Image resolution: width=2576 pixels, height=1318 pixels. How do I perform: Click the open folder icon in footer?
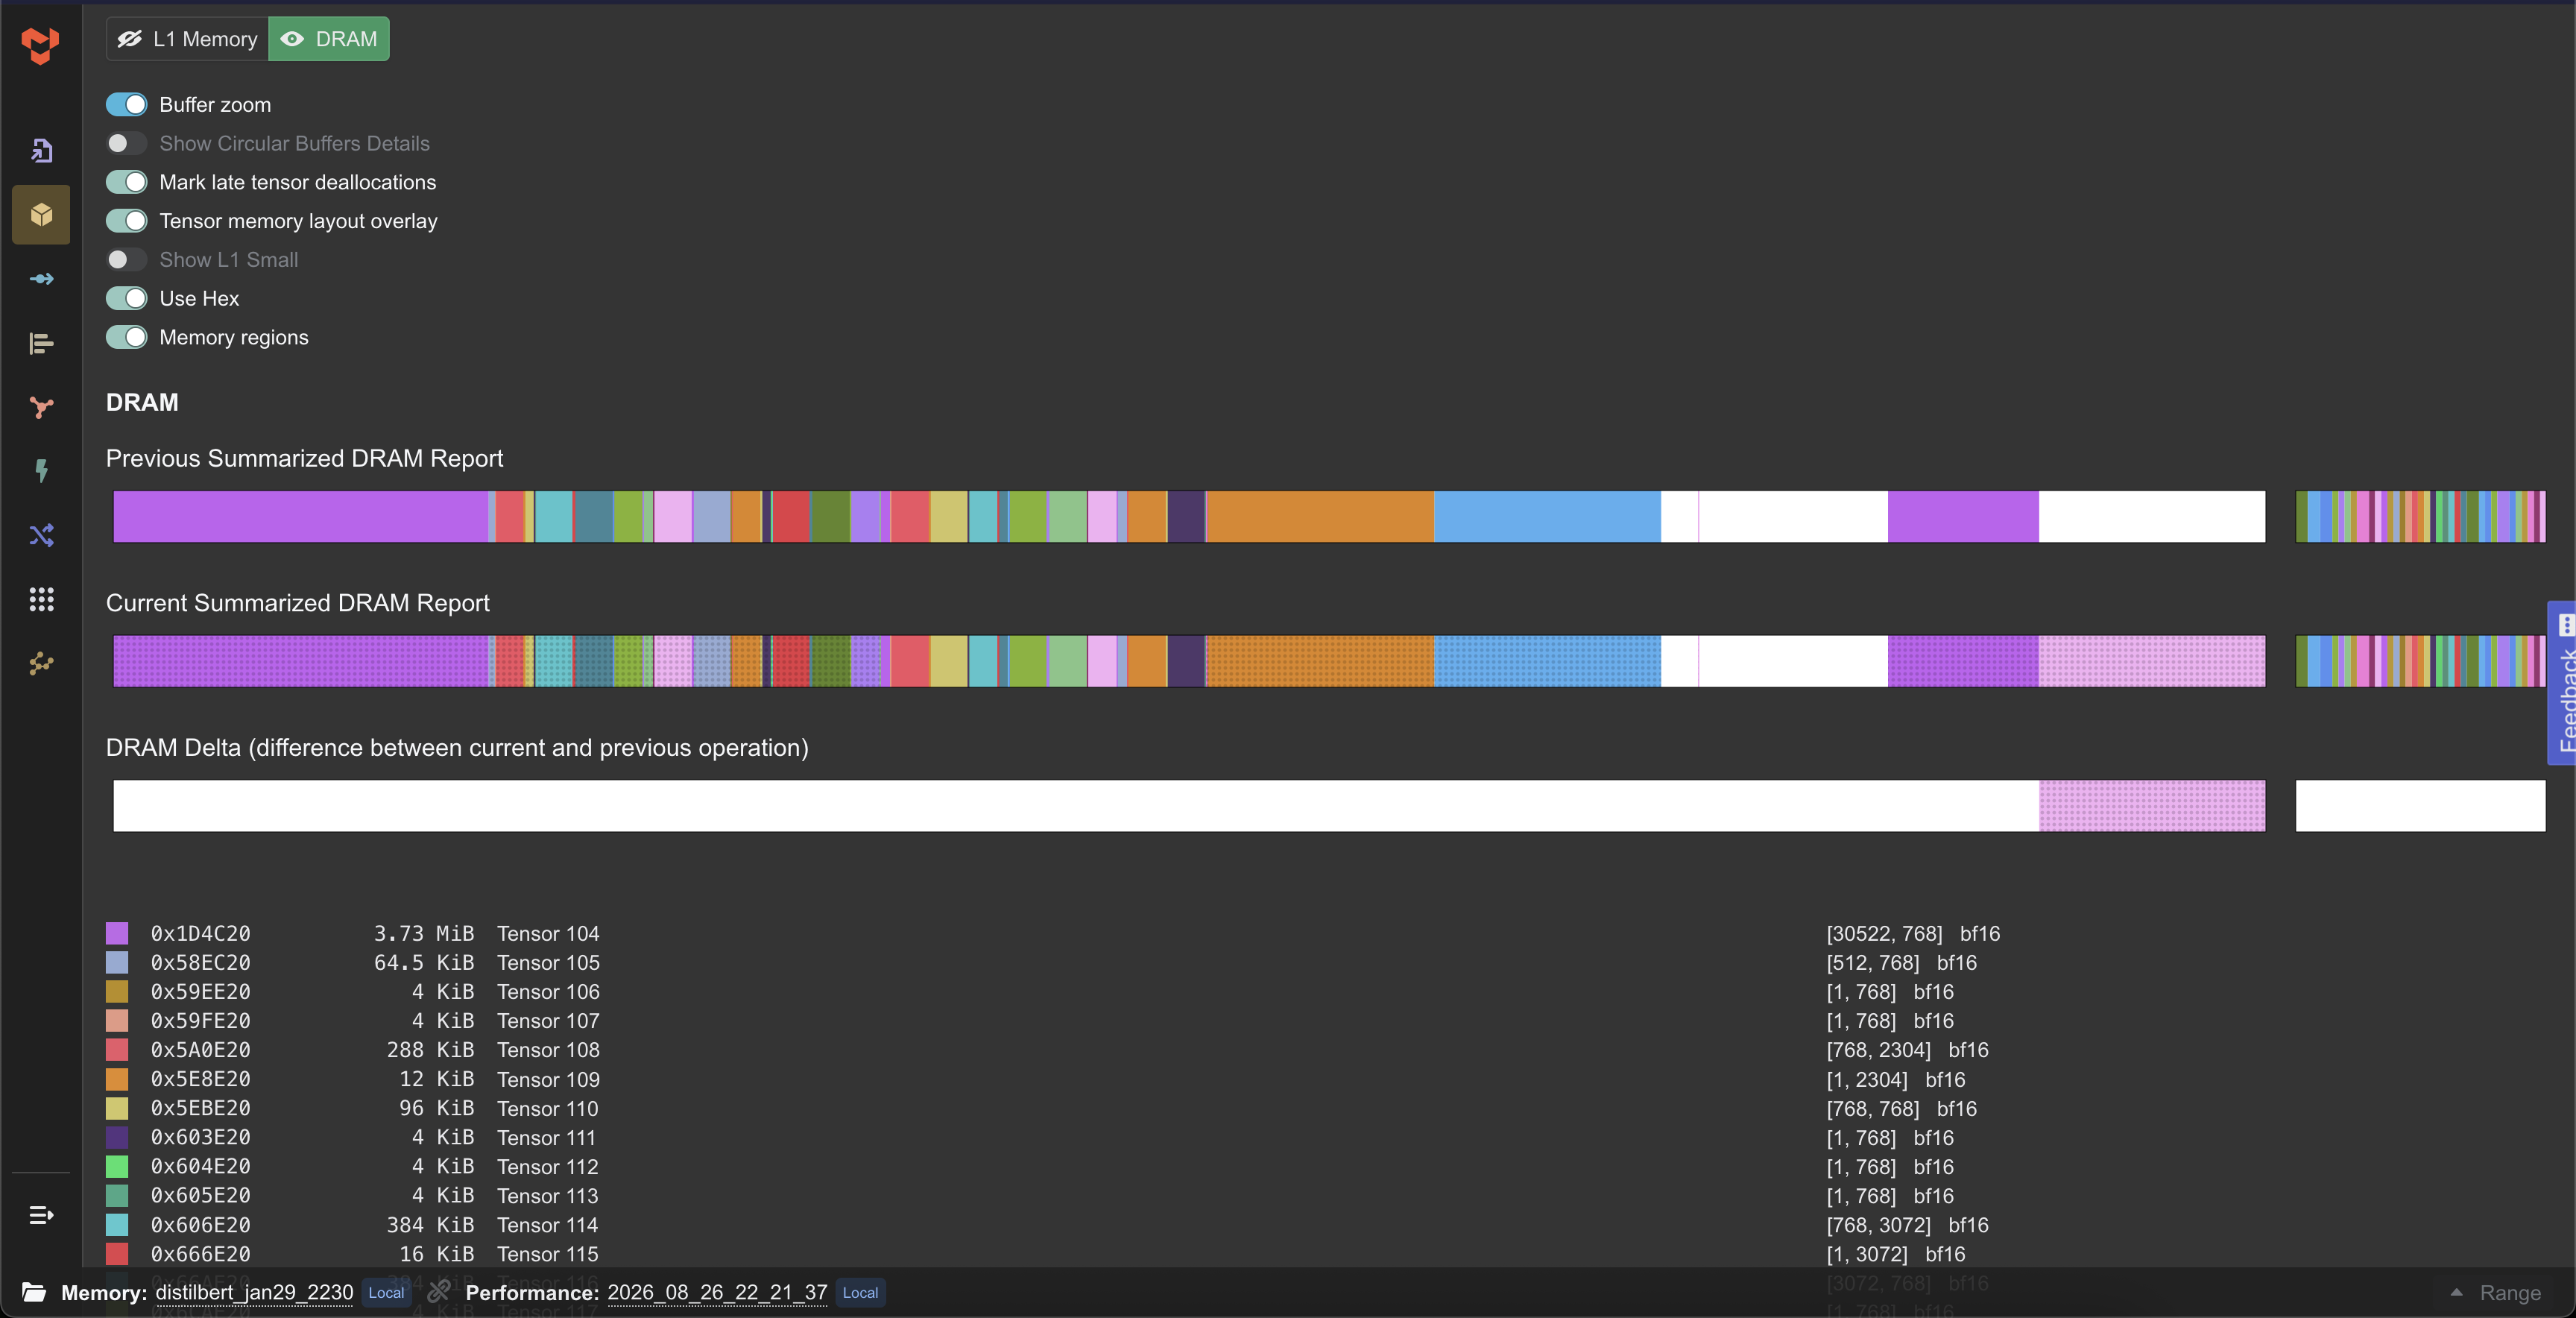coord(34,1292)
